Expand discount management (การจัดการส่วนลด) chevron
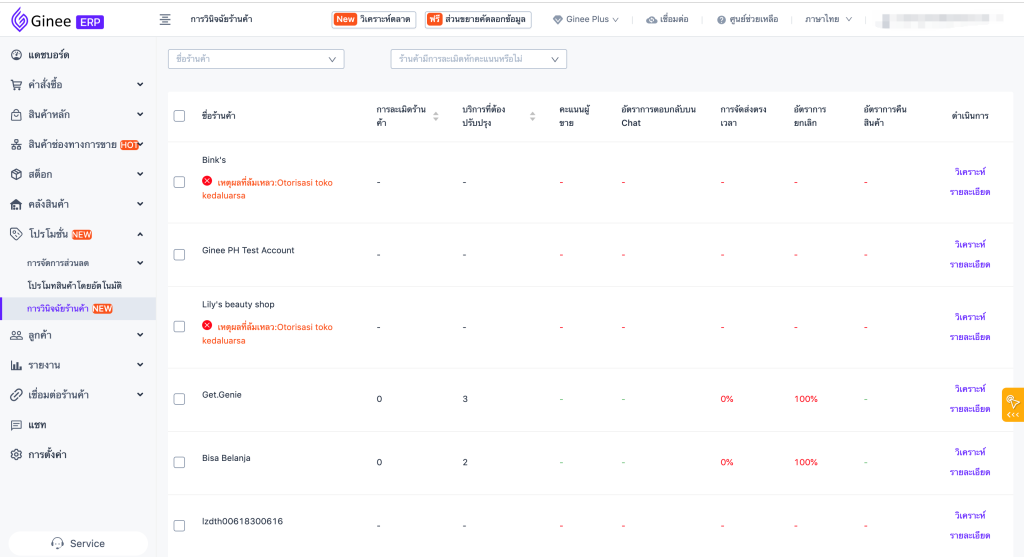Image resolution: width=1024 pixels, height=557 pixels. 140,263
